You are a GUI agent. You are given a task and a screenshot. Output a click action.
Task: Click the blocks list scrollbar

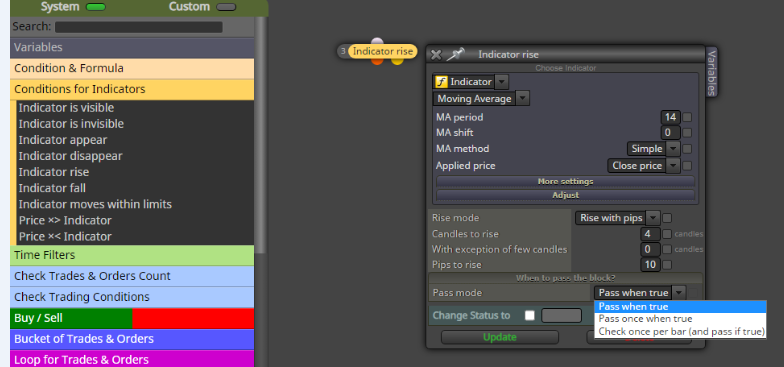(260, 135)
